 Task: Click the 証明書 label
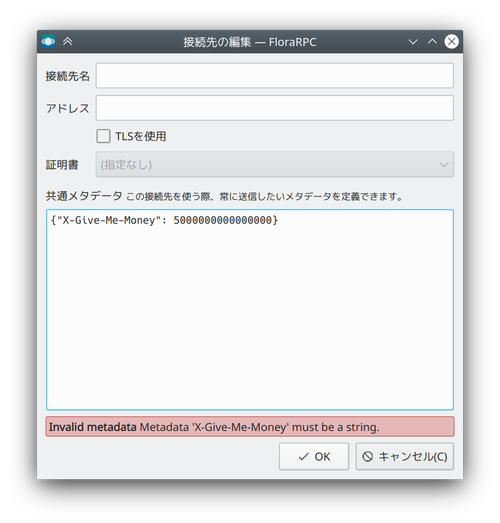[x=62, y=165]
